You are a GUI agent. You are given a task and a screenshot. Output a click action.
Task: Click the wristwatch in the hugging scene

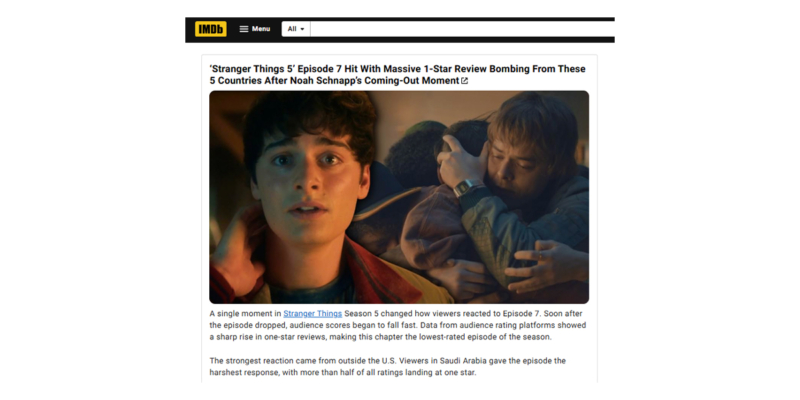point(467,189)
